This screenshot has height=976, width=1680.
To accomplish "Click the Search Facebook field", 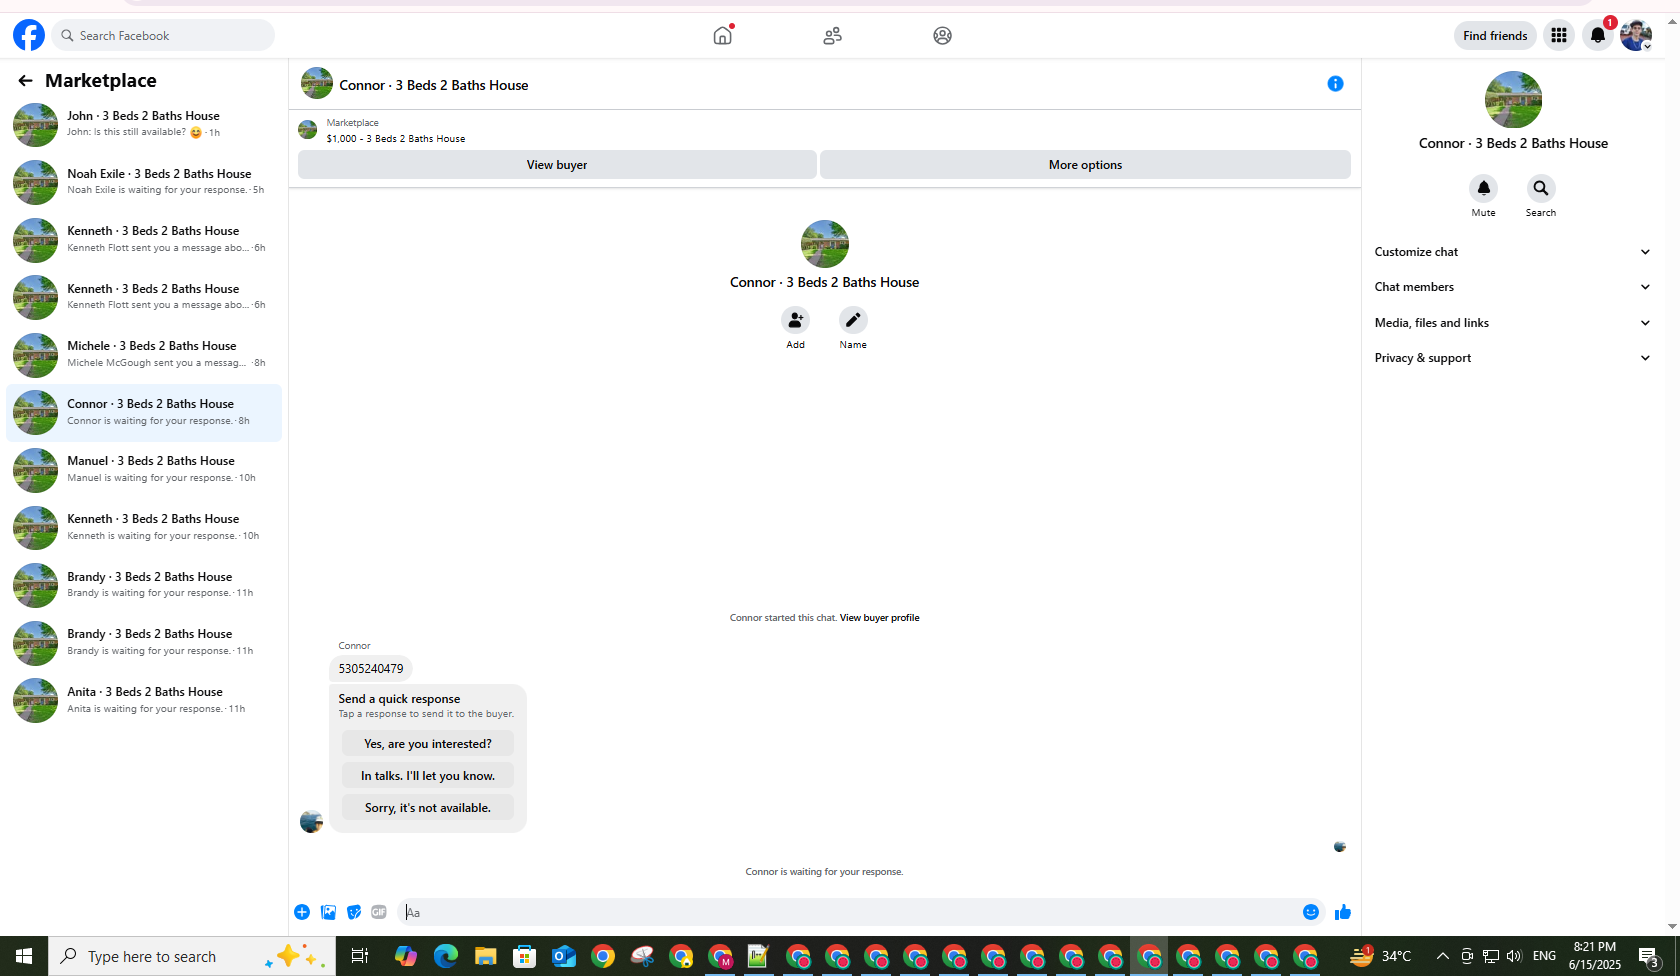I will (164, 35).
